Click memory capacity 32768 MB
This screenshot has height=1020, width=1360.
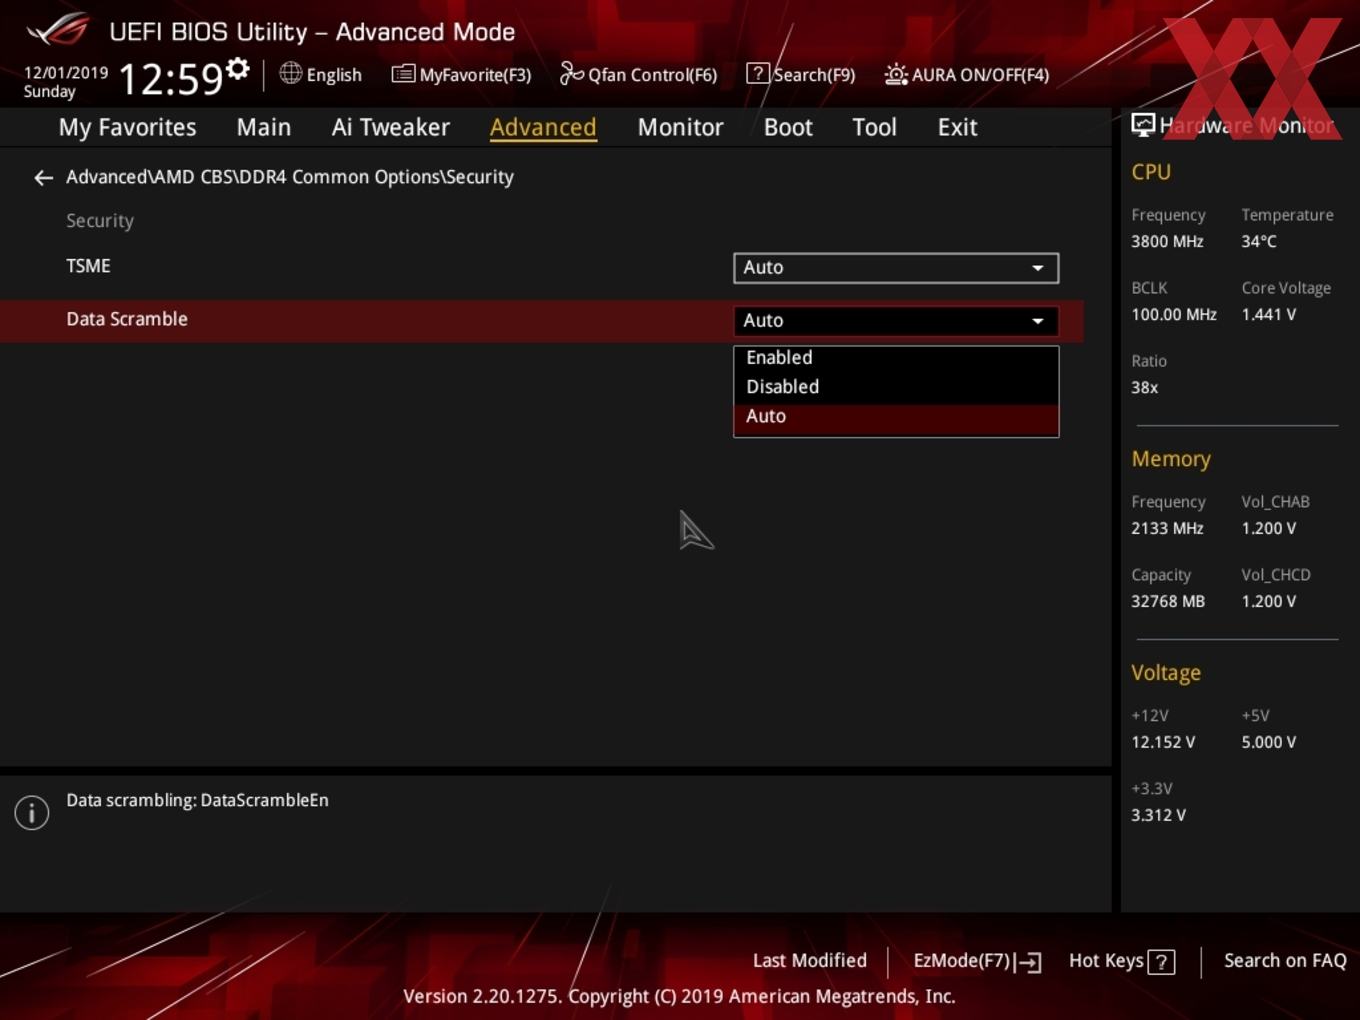[1168, 602]
